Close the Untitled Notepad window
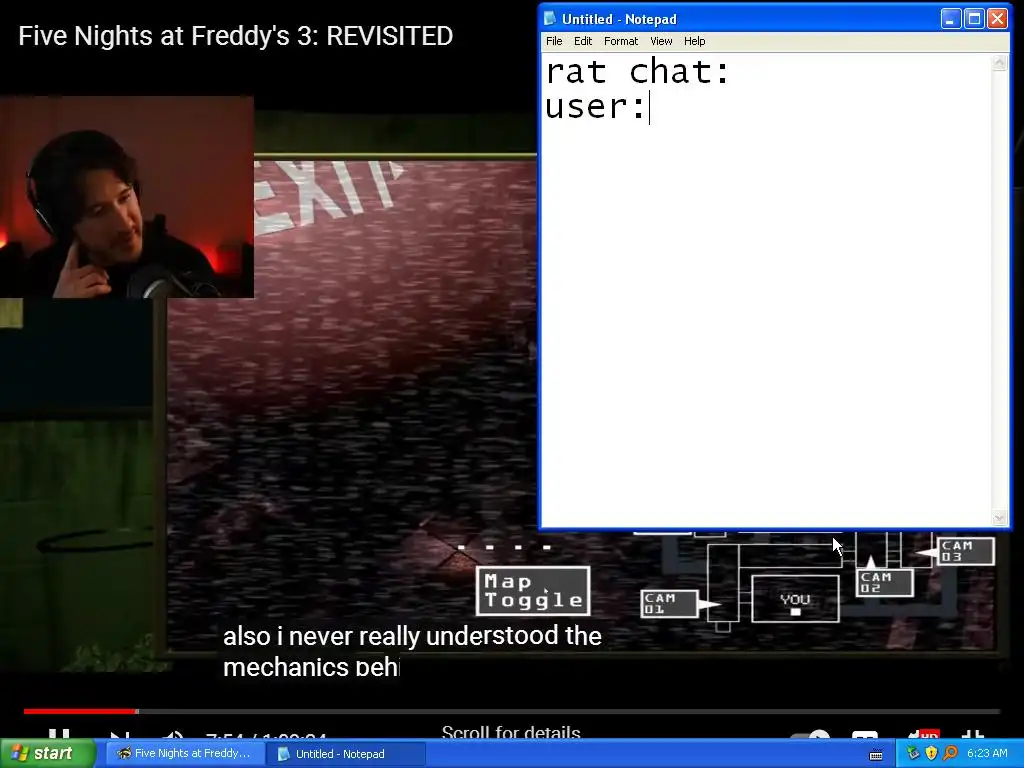1024x768 pixels. pos(997,18)
